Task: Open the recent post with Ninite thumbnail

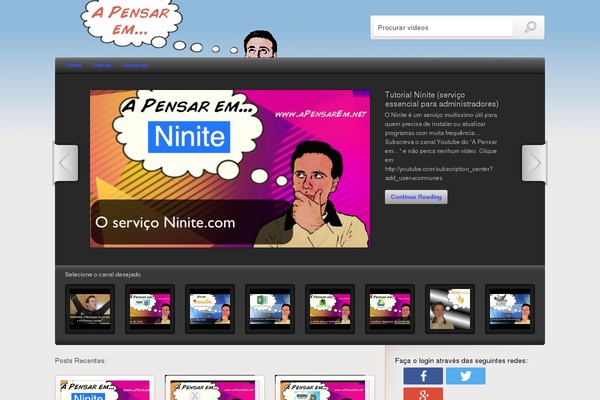Action: pos(104,388)
